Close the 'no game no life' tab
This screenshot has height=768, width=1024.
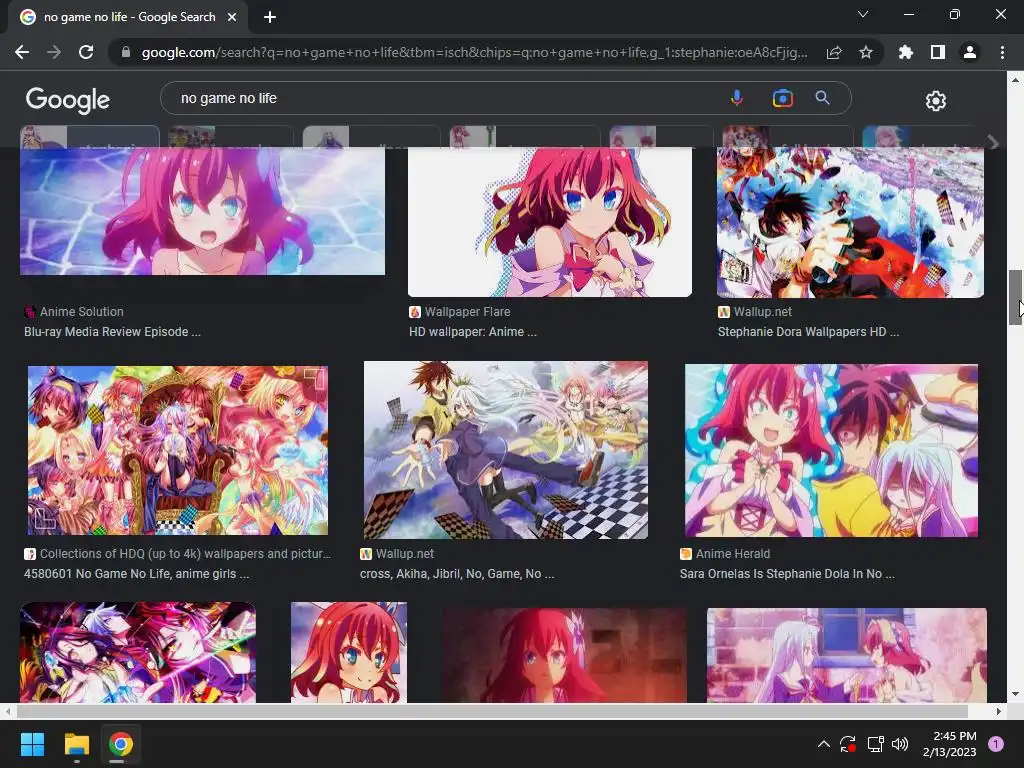pyautogui.click(x=232, y=17)
